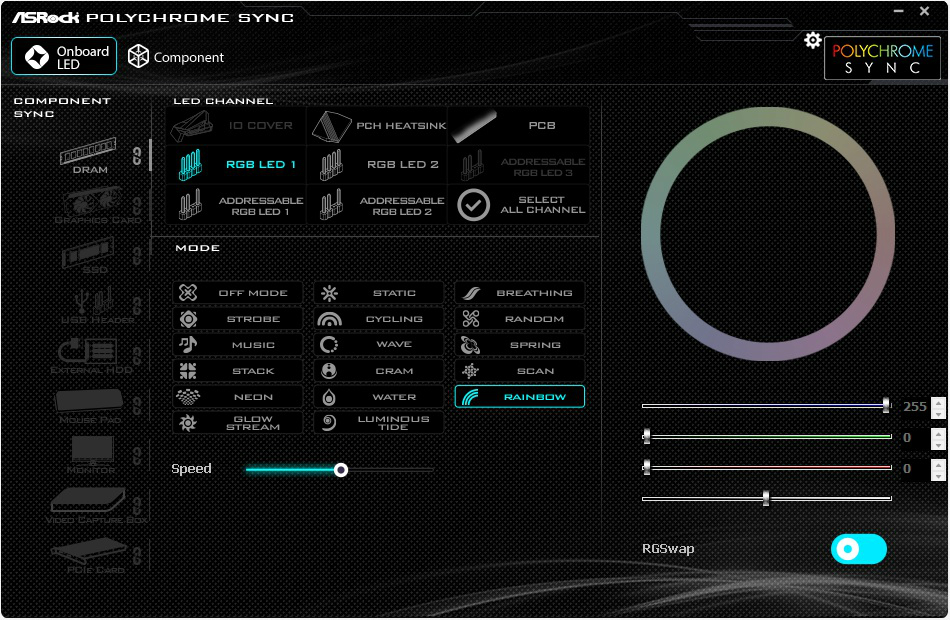The height and width of the screenshot is (620, 950).
Task: Toggle the RGSwap switch
Action: [859, 549]
